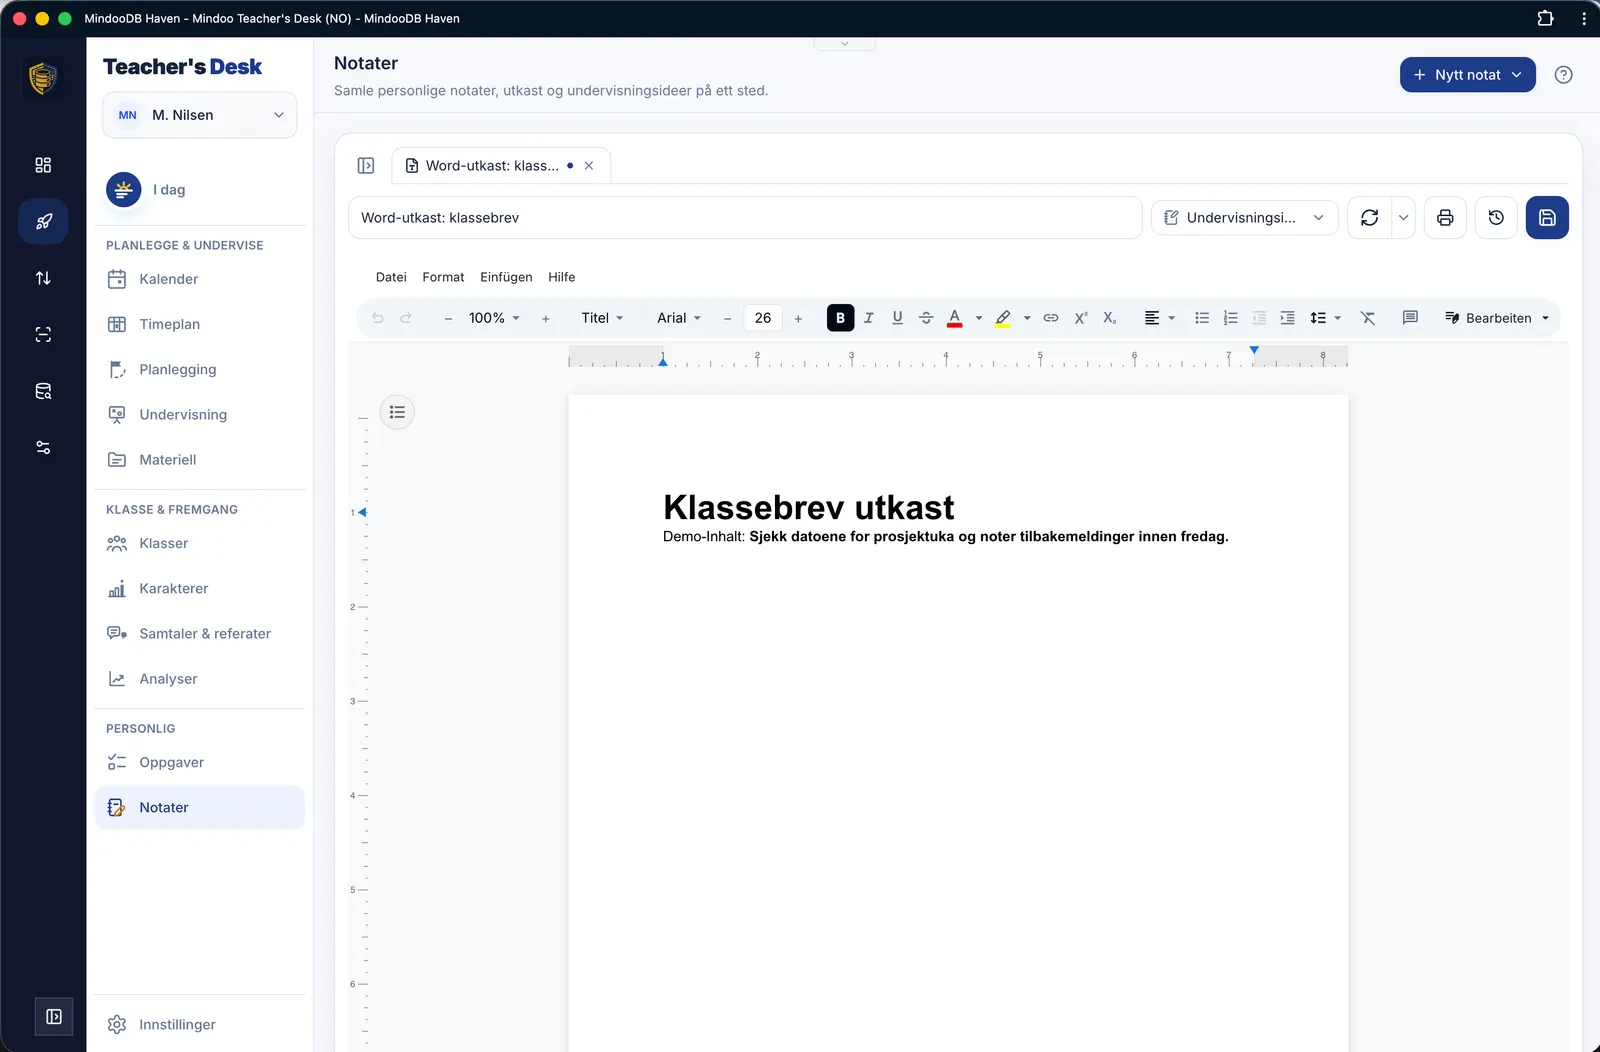Click the dashboard grid icon in left rail
Screen dimensions: 1600x1052
point(43,165)
